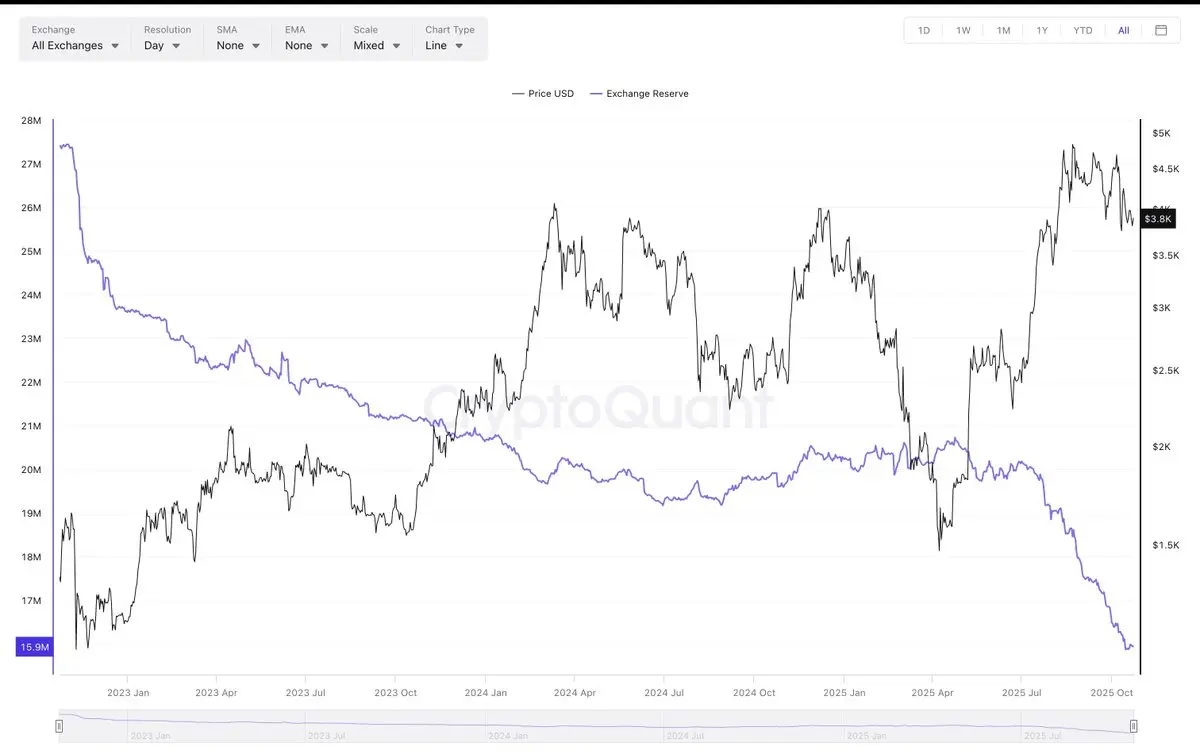The width and height of the screenshot is (1200, 754).
Task: Click the left handle of range navigator
Action: (x=60, y=726)
